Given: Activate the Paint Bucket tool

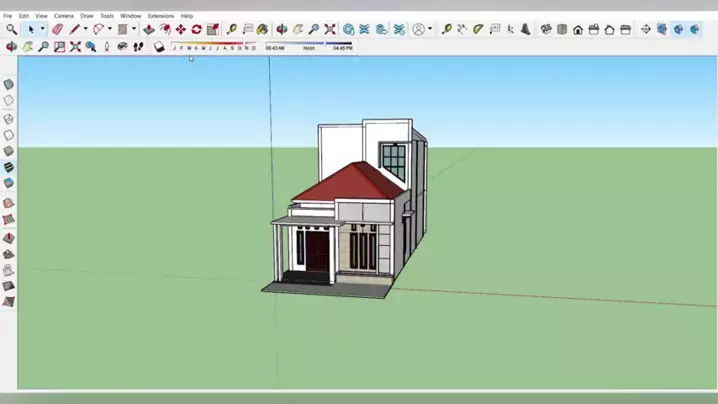Looking at the screenshot, I should [x=262, y=30].
